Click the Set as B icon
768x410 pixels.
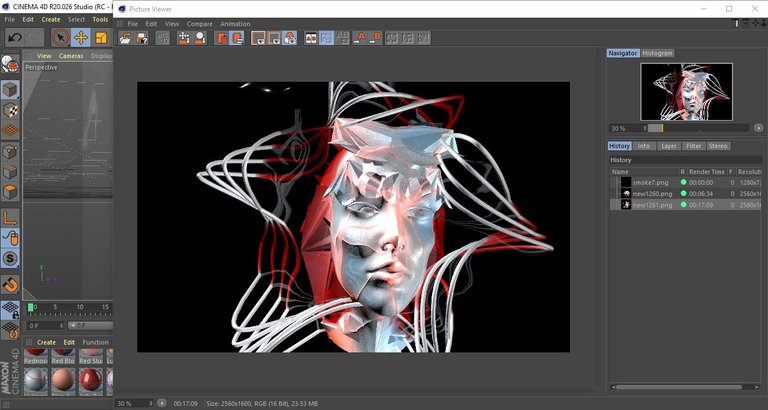click(375, 38)
